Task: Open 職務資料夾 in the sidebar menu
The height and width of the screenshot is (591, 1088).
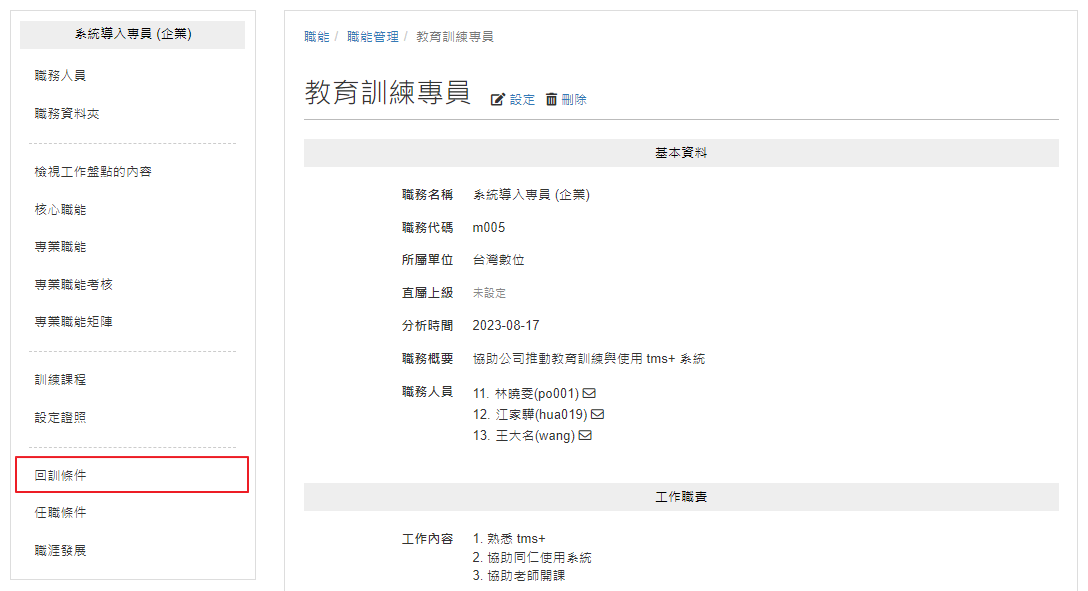Action: pyautogui.click(x=67, y=114)
